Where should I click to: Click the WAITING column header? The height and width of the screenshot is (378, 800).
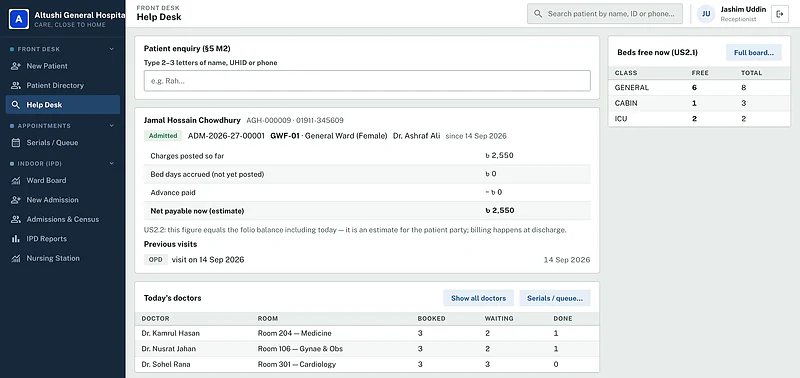[499, 318]
